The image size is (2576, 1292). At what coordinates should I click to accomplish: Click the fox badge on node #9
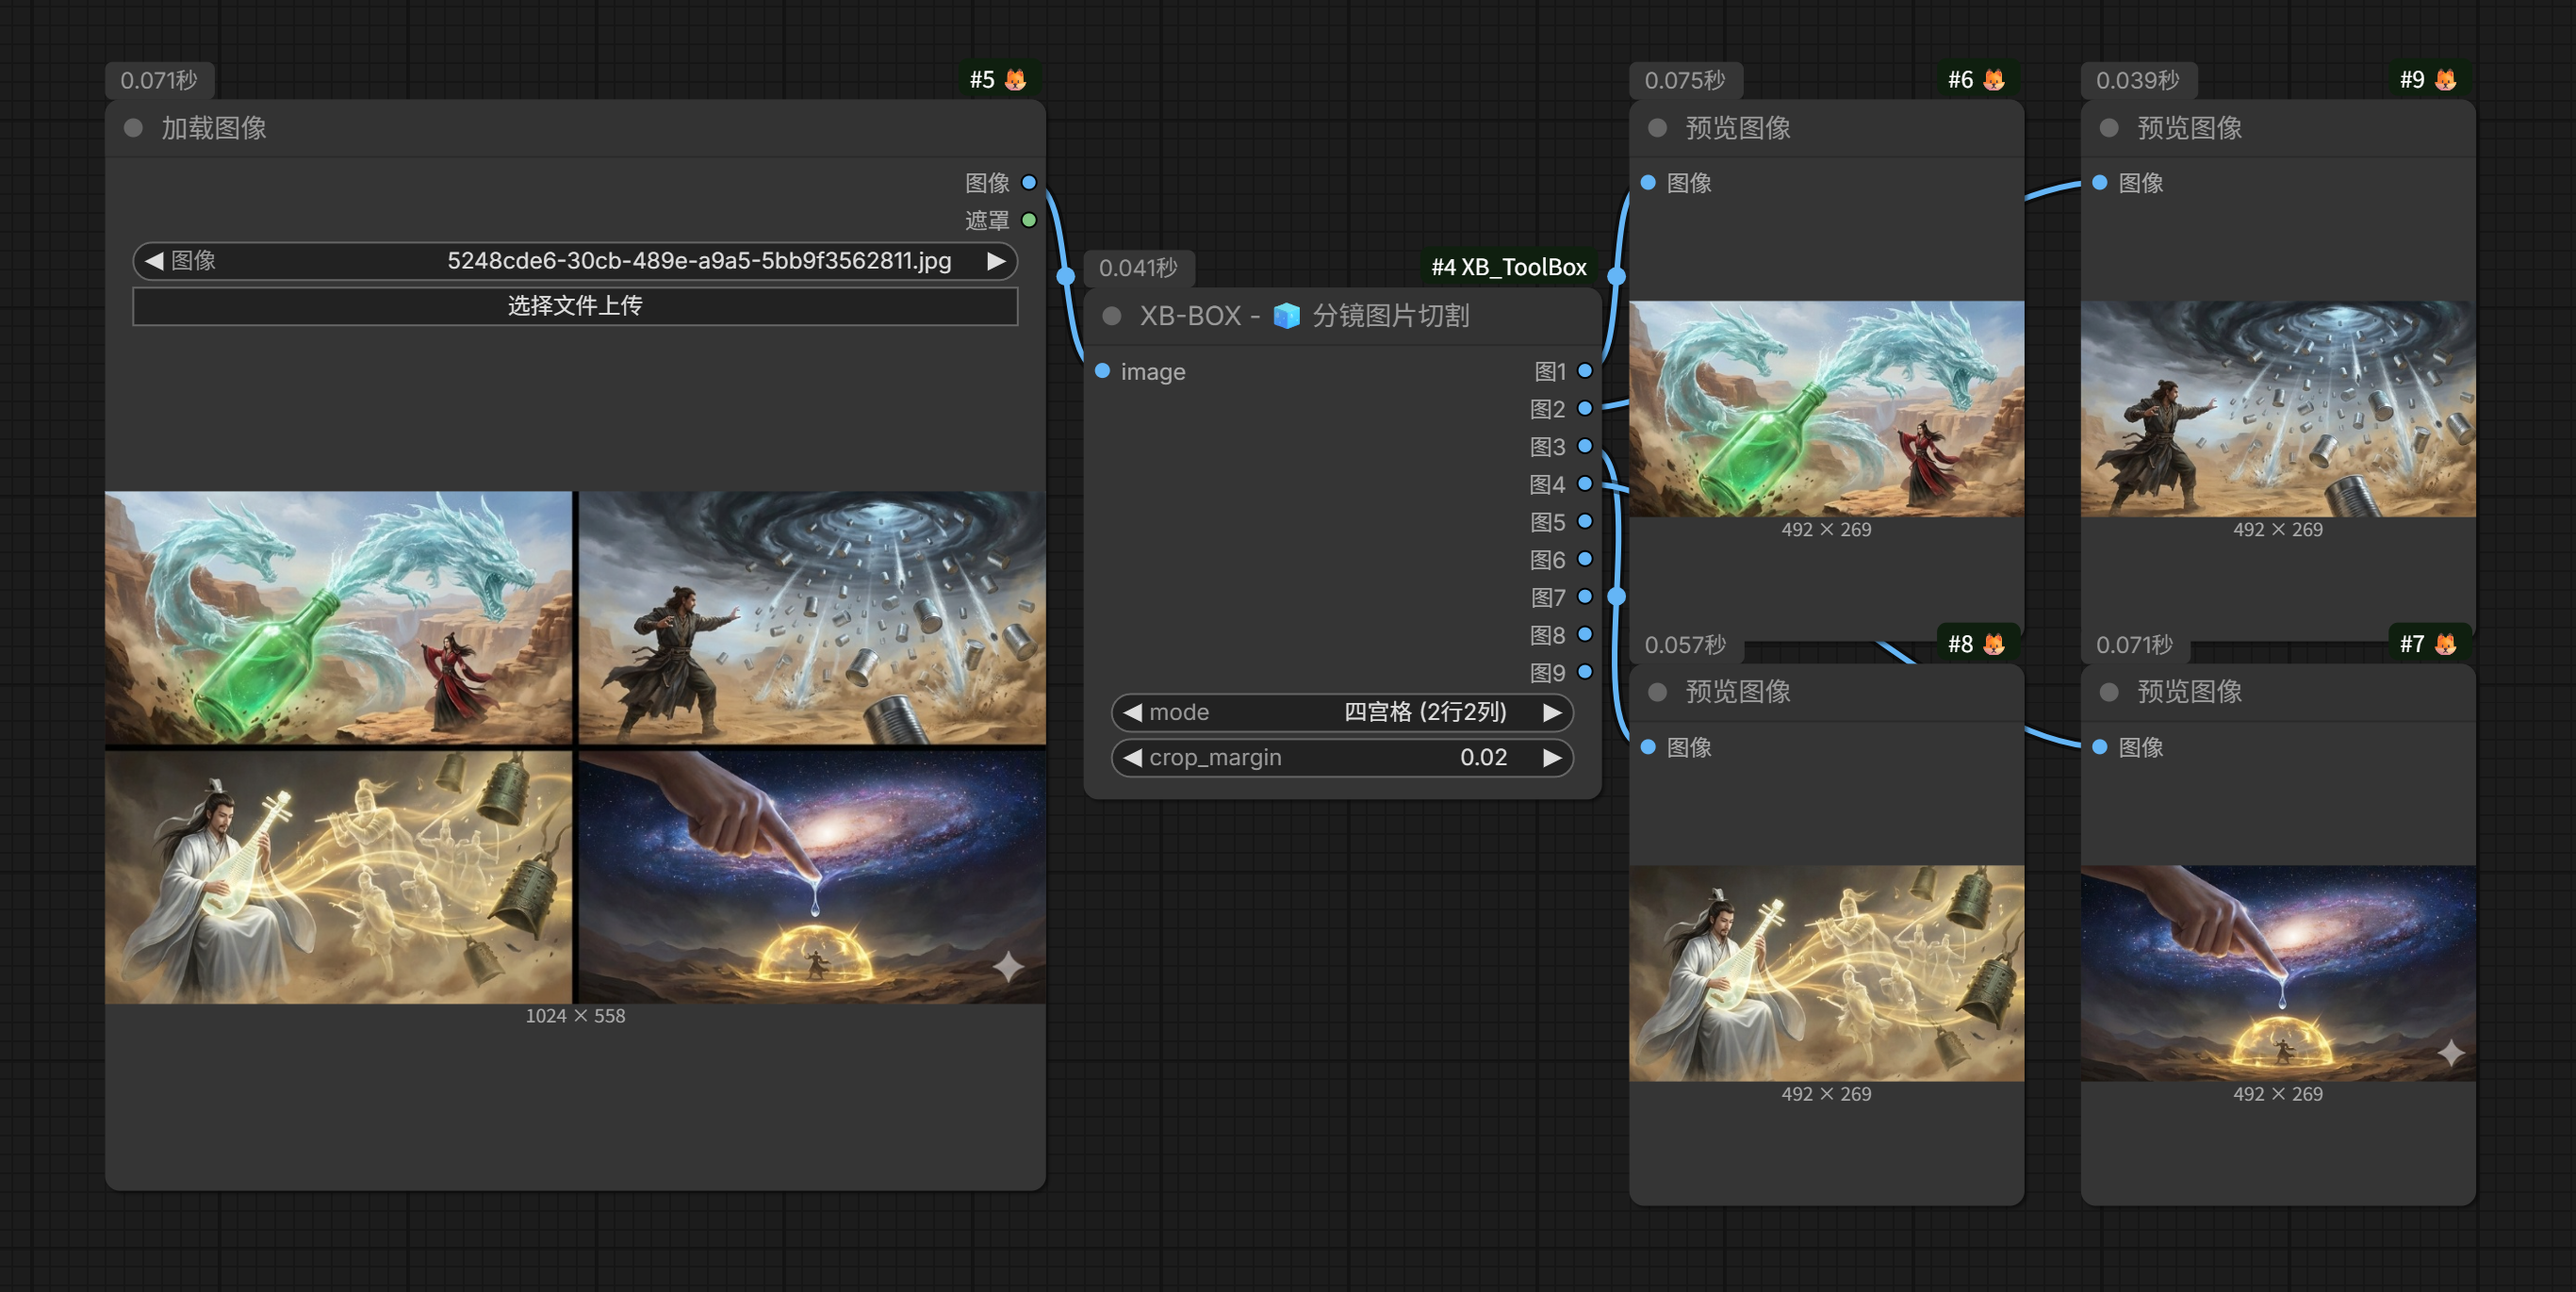tap(2445, 80)
